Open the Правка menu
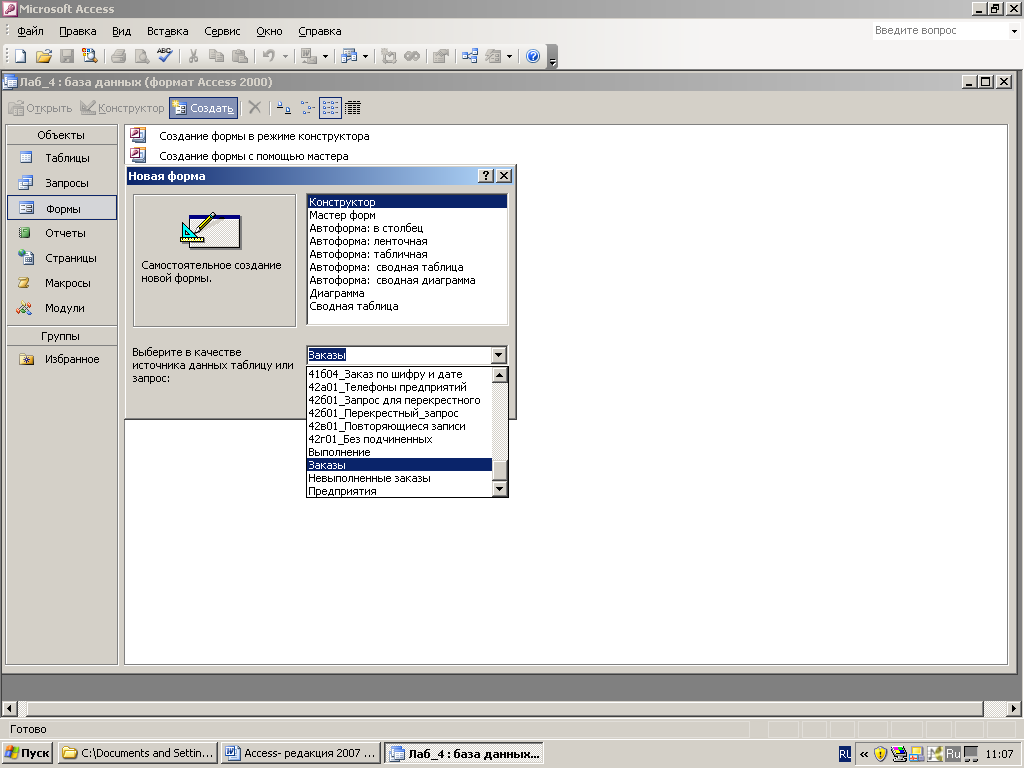Viewport: 1024px width, 768px height. click(78, 31)
